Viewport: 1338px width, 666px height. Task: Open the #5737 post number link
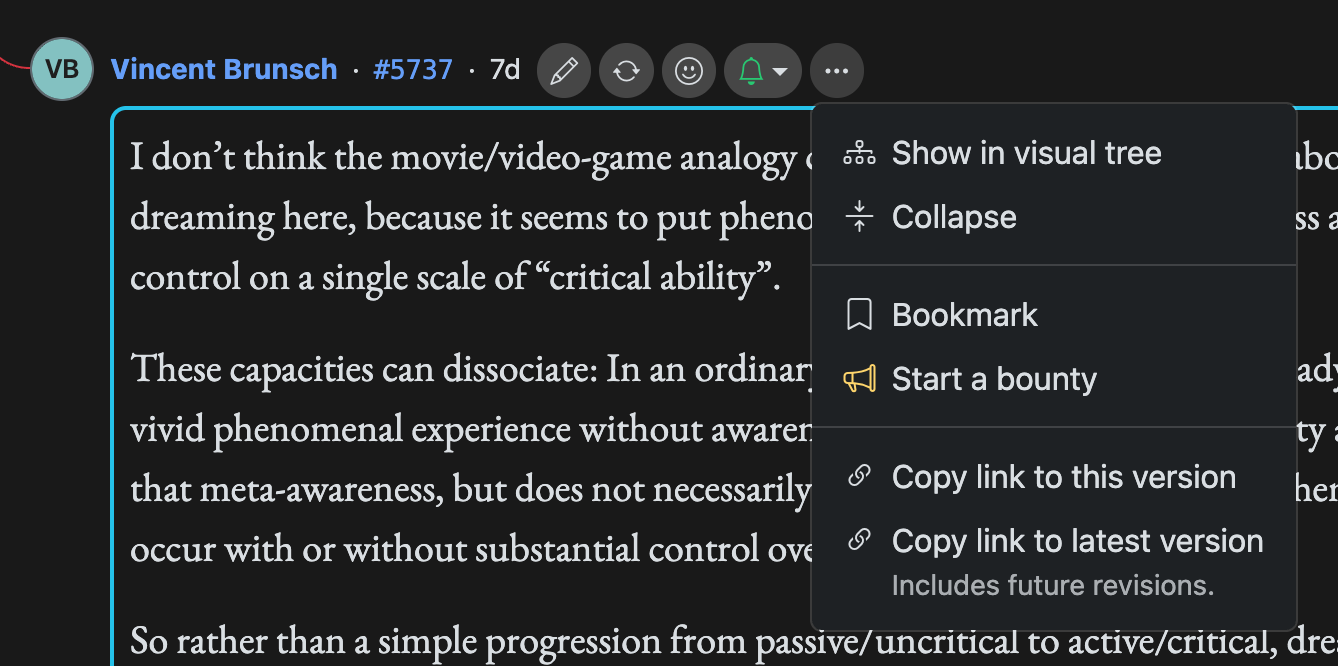(x=413, y=70)
